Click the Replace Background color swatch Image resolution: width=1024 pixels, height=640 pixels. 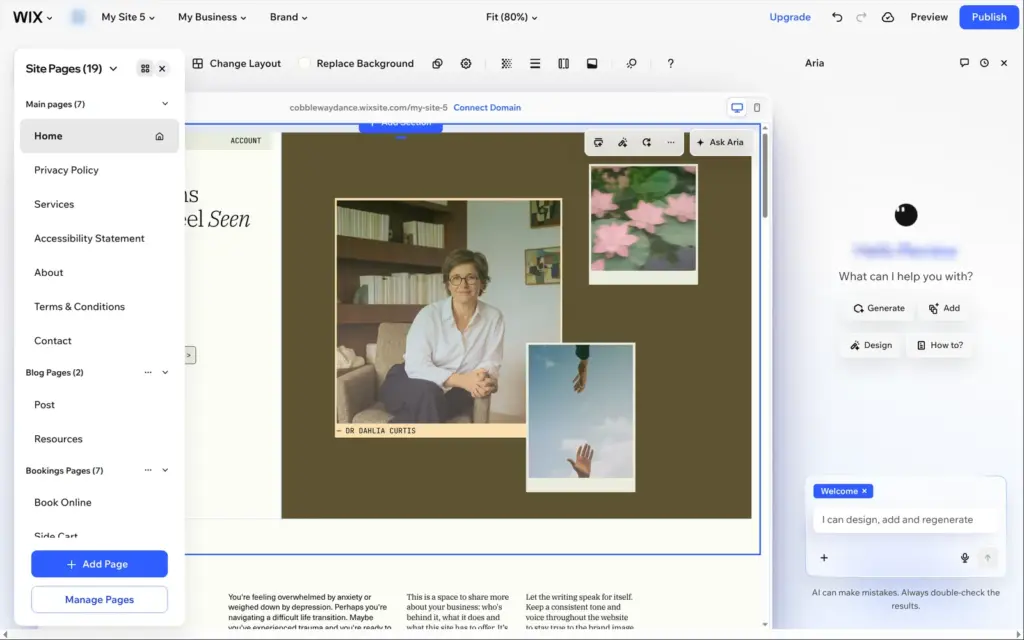(x=304, y=63)
